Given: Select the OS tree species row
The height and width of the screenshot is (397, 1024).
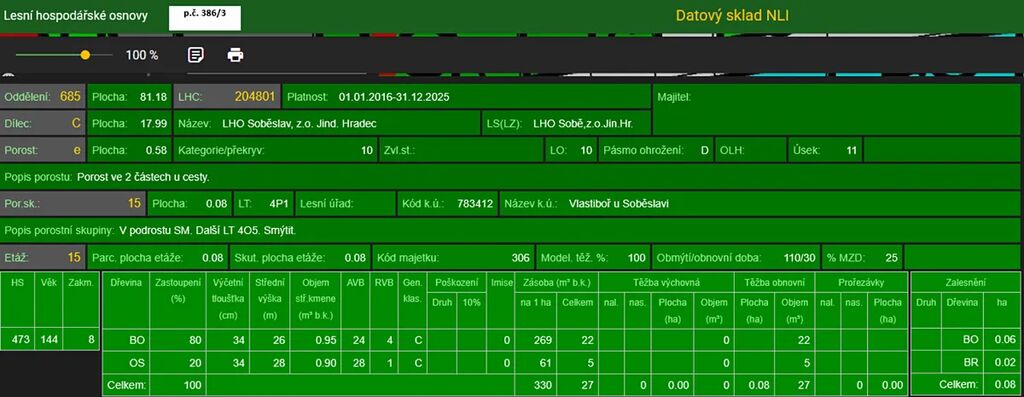Looking at the screenshot, I should [x=505, y=362].
